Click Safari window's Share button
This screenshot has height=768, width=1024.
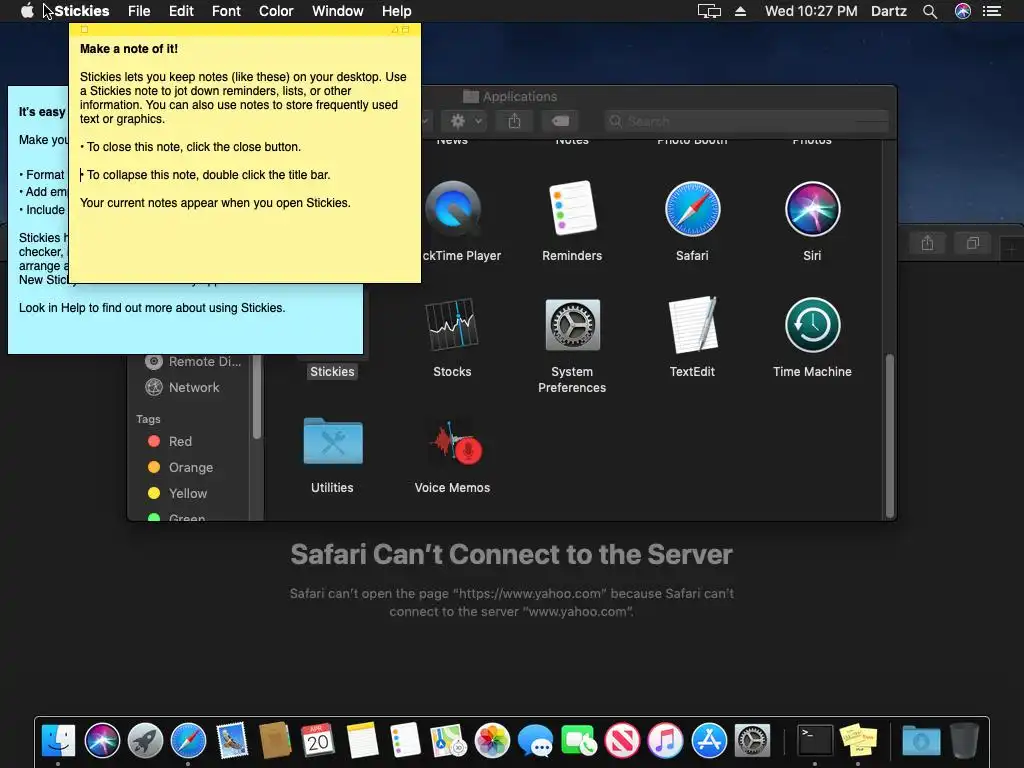point(927,244)
